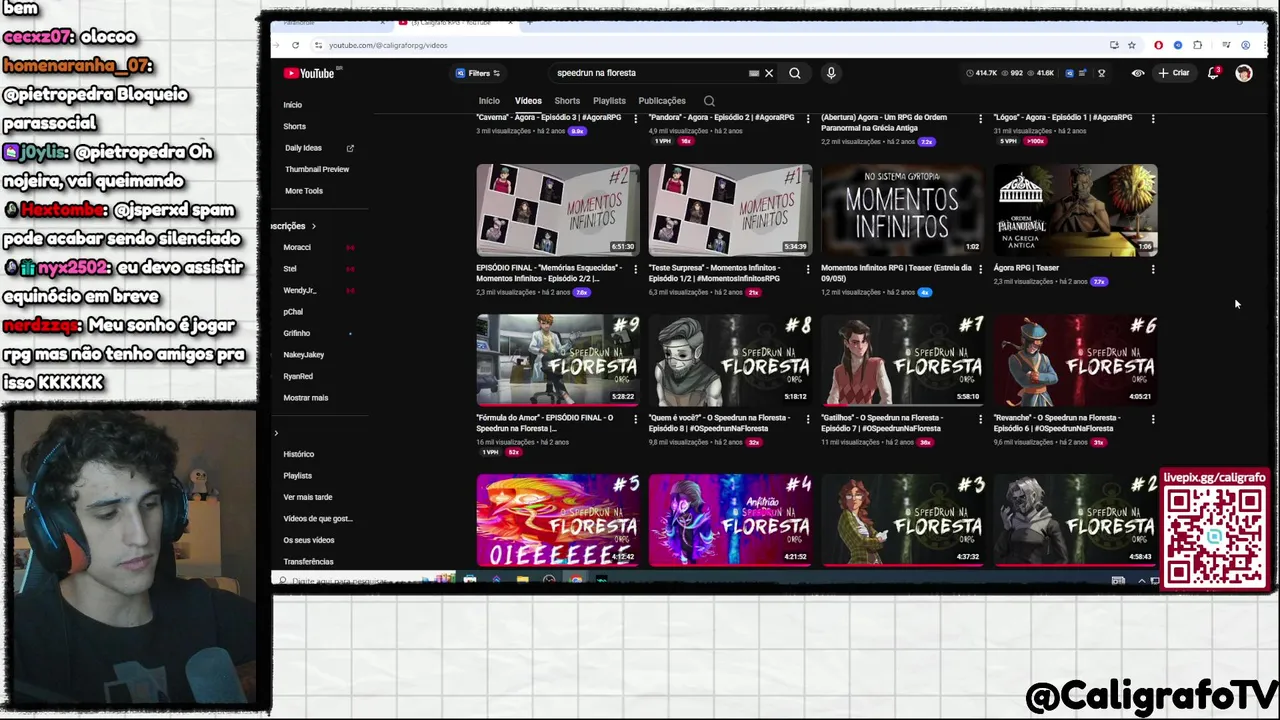
Task: Reload the page with the browser refresh icon
Action: 295,45
